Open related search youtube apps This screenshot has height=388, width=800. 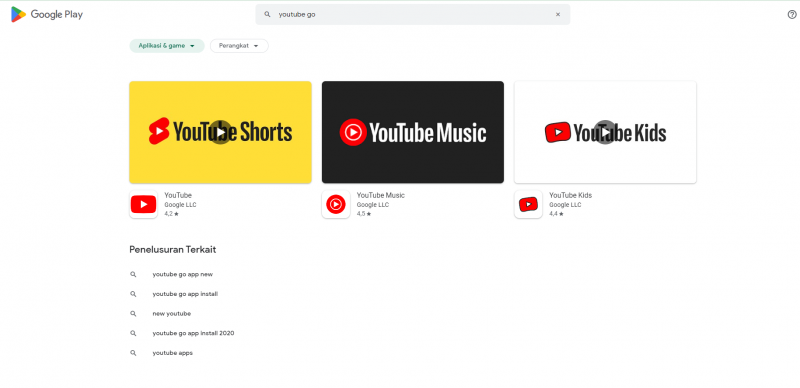172,353
